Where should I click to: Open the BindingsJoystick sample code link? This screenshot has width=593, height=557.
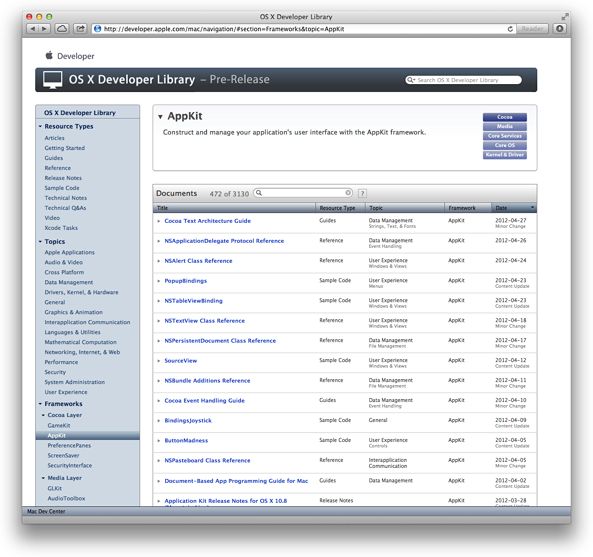coord(188,420)
